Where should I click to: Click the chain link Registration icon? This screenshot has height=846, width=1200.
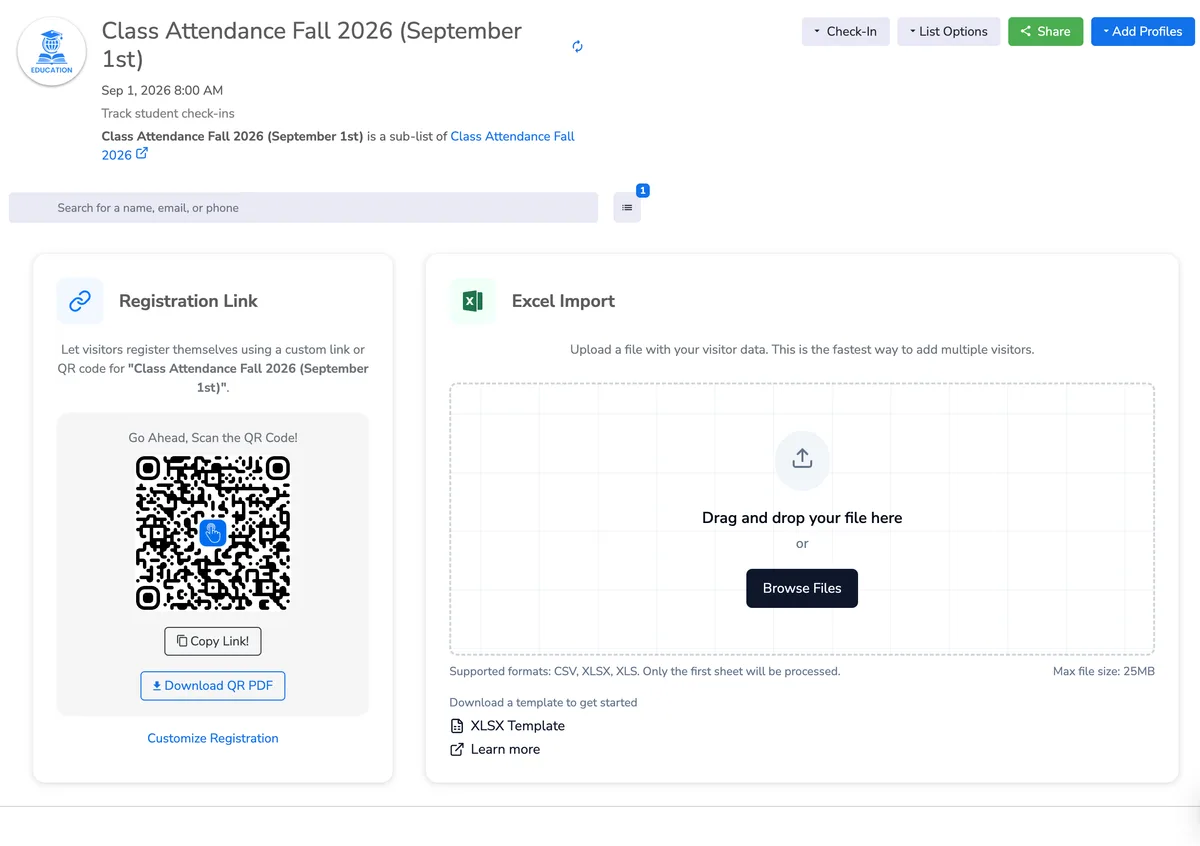[80, 300]
